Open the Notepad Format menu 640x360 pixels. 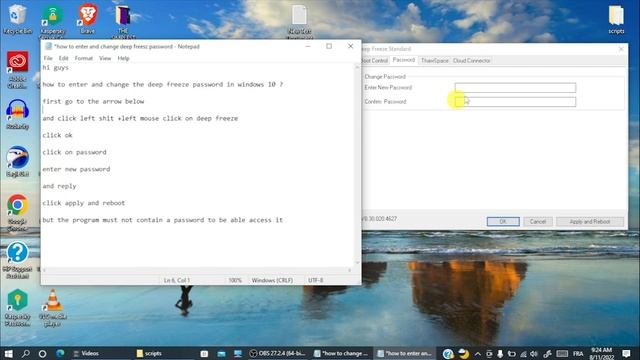[84, 58]
